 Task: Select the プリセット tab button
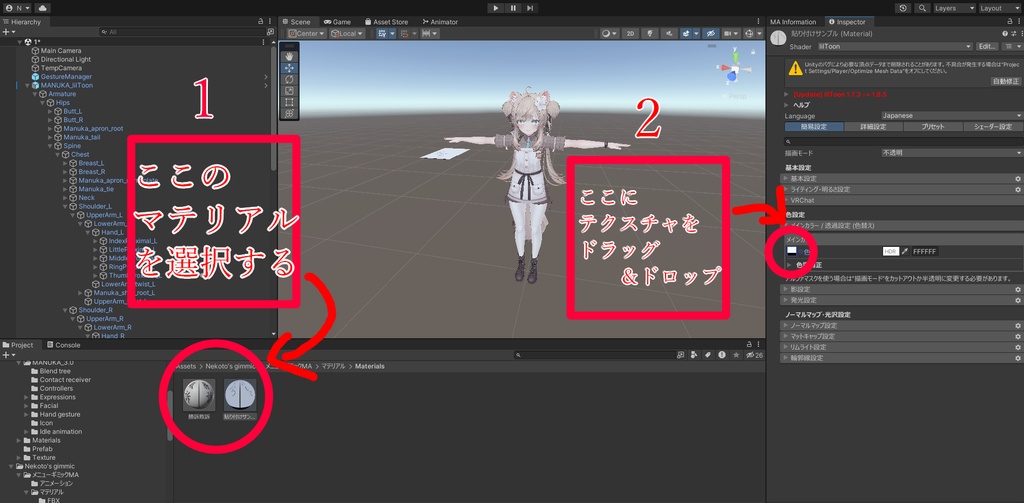pos(933,127)
